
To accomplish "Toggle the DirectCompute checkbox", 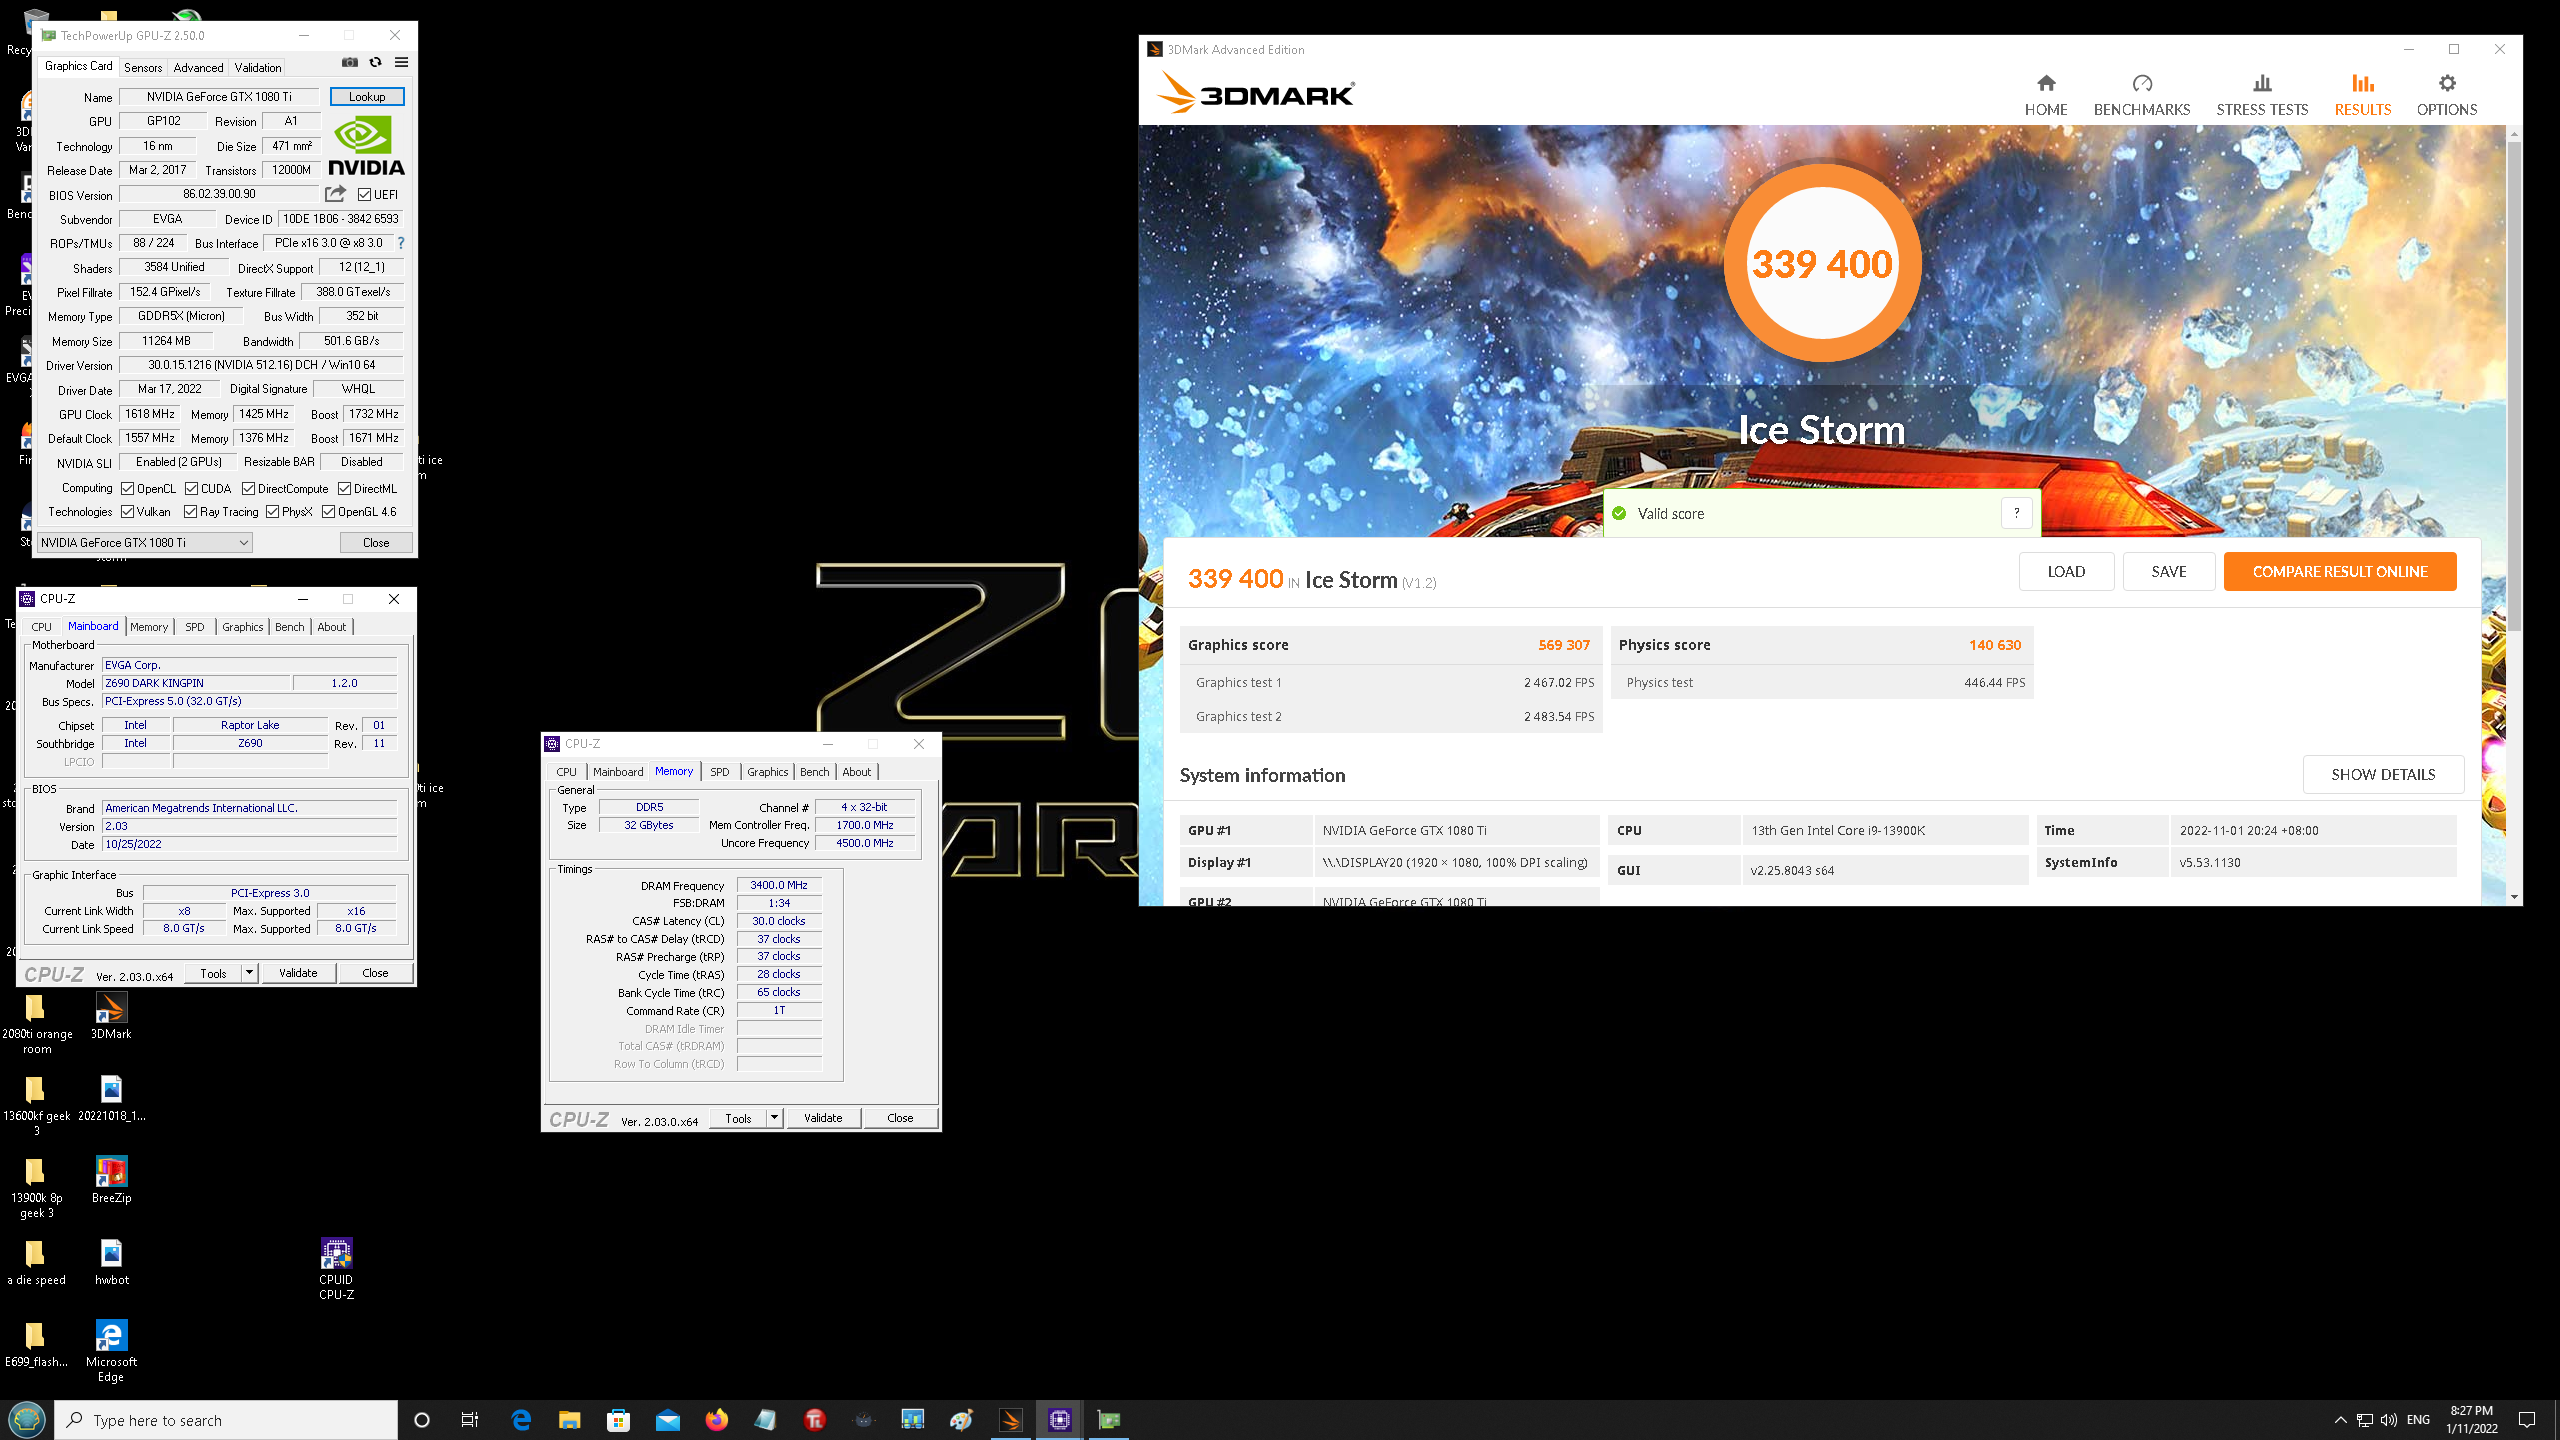I will (249, 489).
